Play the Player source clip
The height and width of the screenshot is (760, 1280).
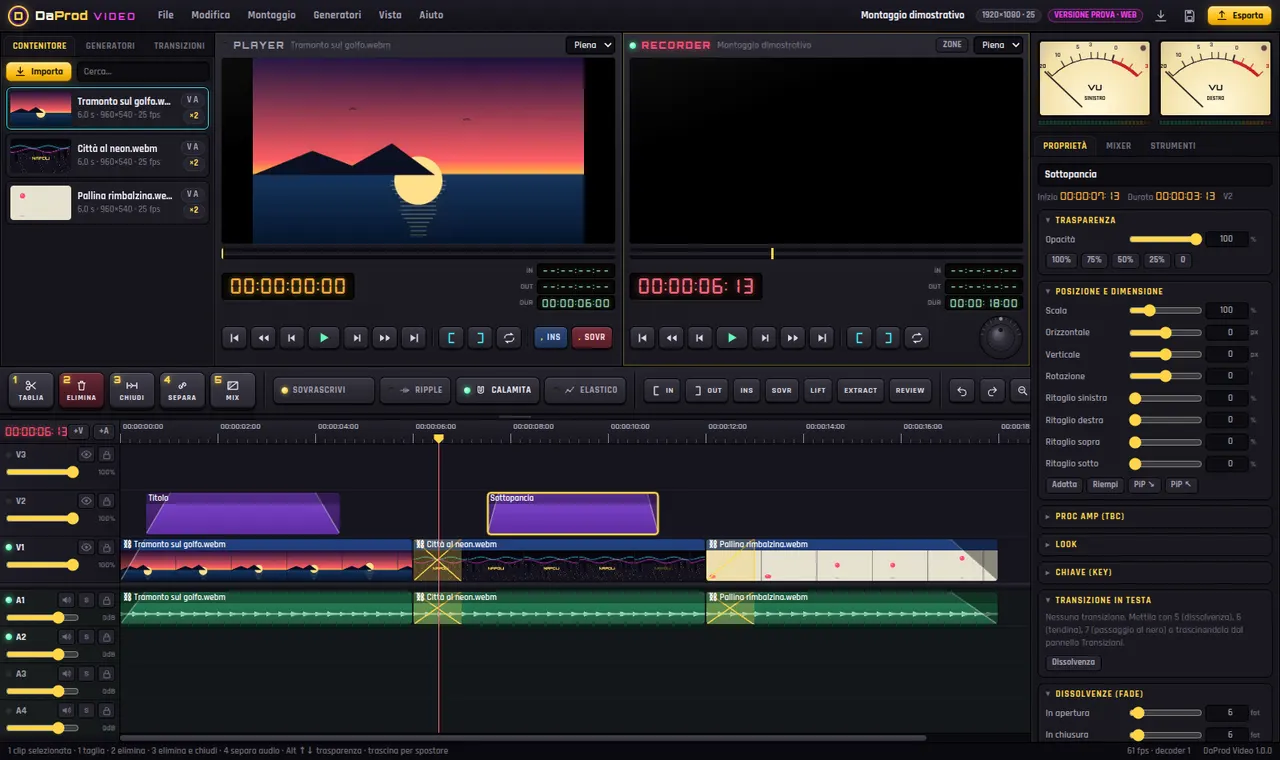coord(323,338)
